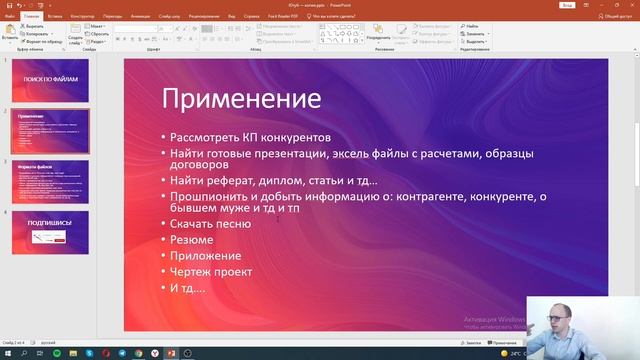640x360 pixels.
Task: Click bullet text Резюме
Action: [x=191, y=240]
